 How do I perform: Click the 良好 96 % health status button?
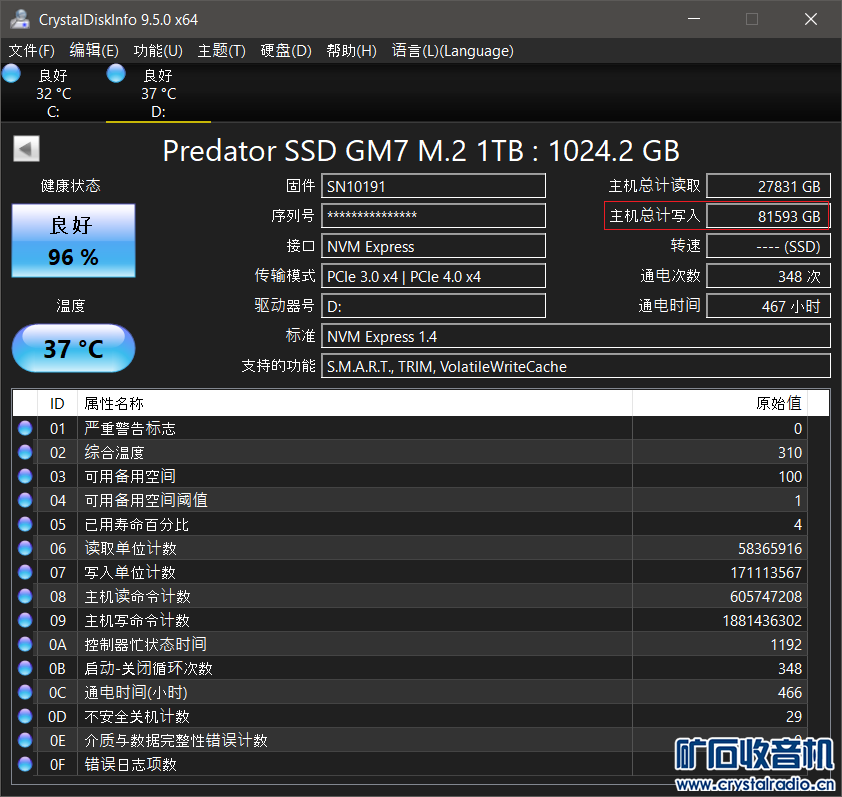coord(73,241)
